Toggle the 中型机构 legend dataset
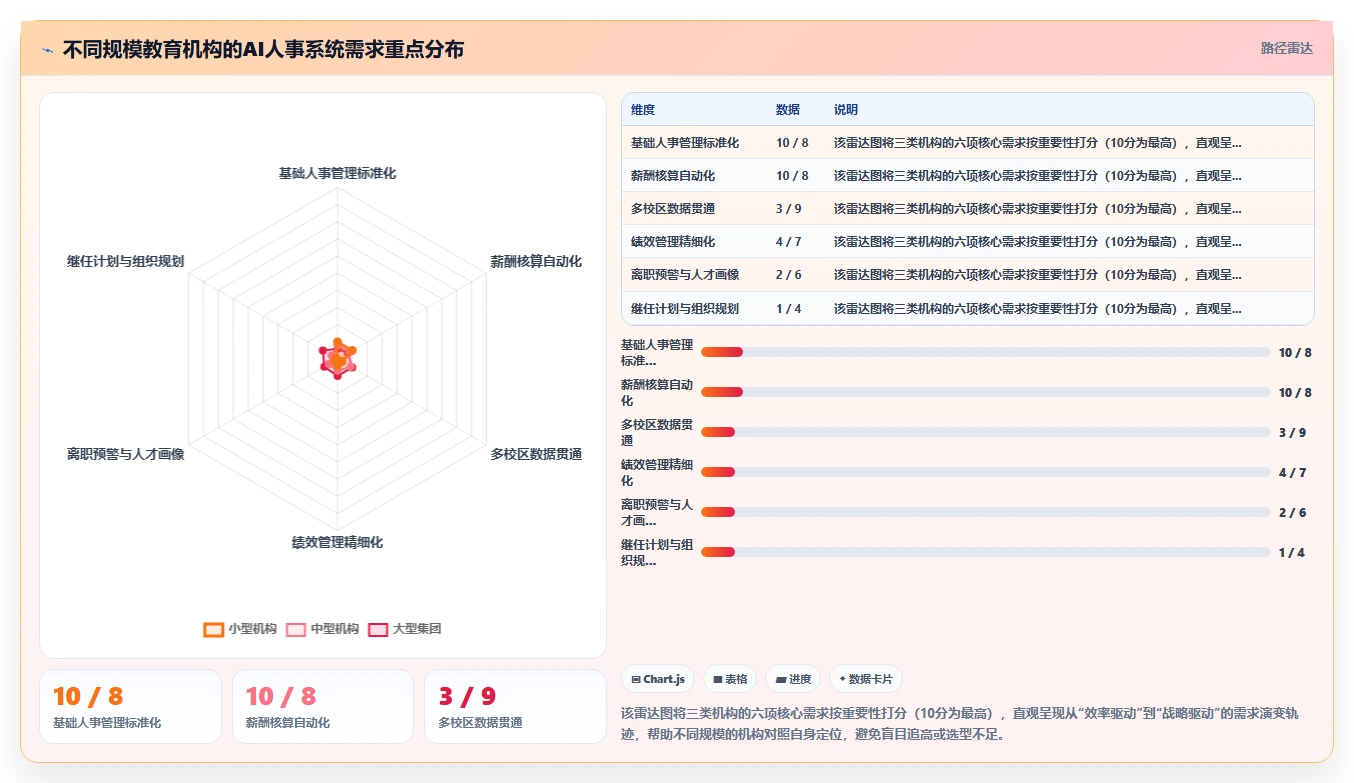The image size is (1354, 783). 323,629
